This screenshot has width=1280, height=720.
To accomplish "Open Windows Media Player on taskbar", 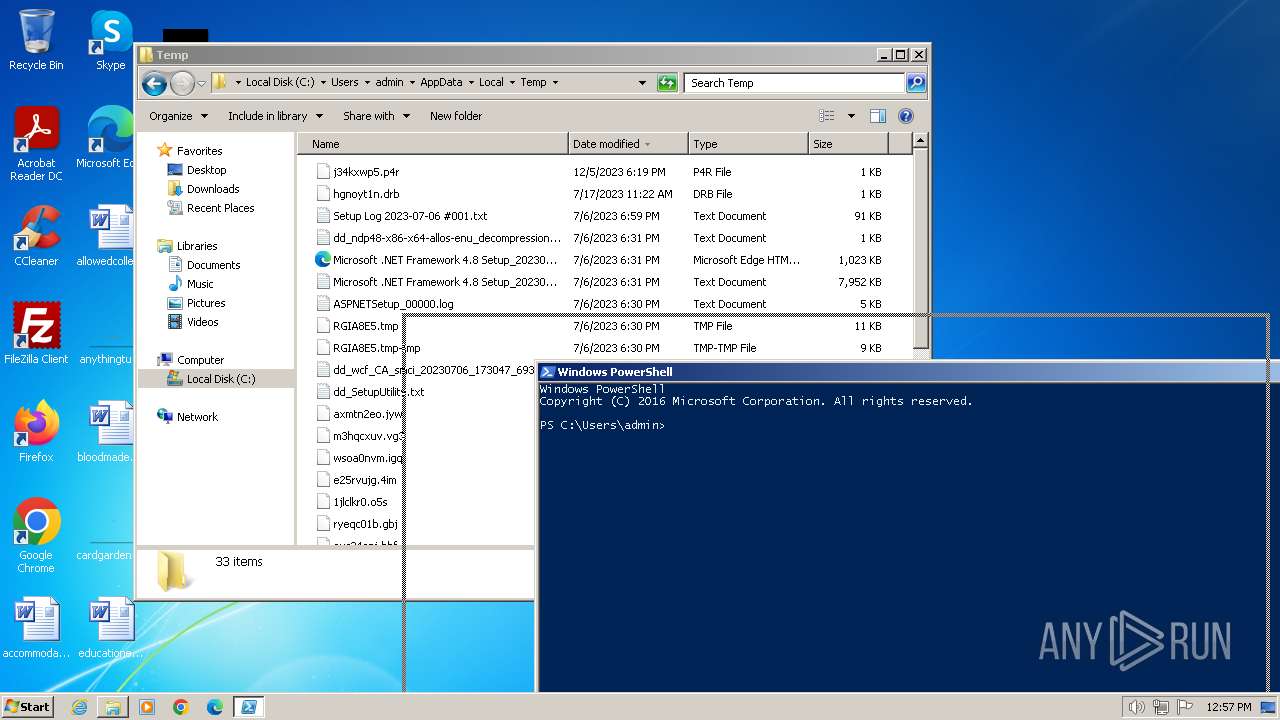I will [147, 707].
